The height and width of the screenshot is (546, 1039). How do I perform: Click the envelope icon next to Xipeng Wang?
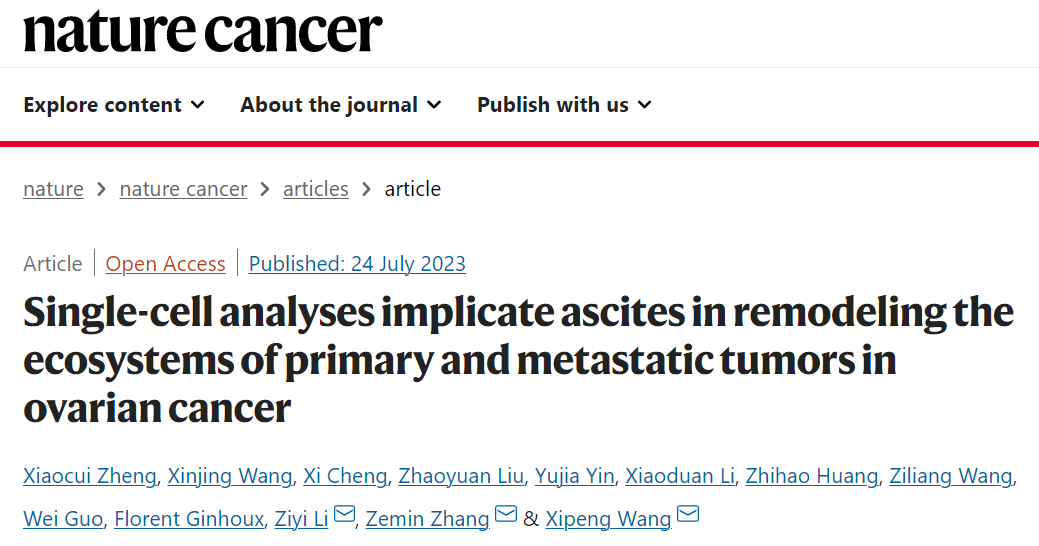pos(688,516)
